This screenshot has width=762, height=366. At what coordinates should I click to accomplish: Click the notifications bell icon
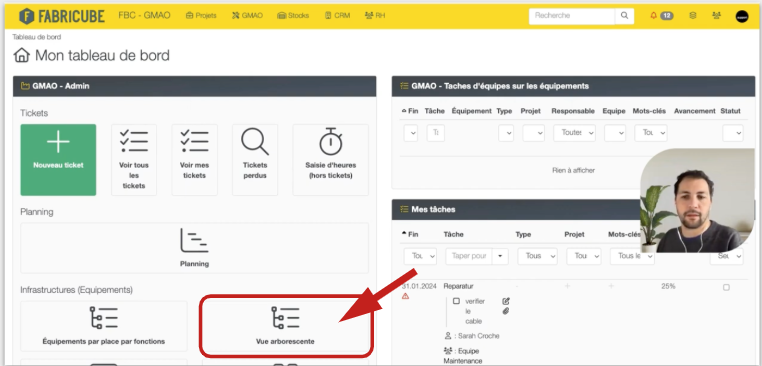coord(653,16)
